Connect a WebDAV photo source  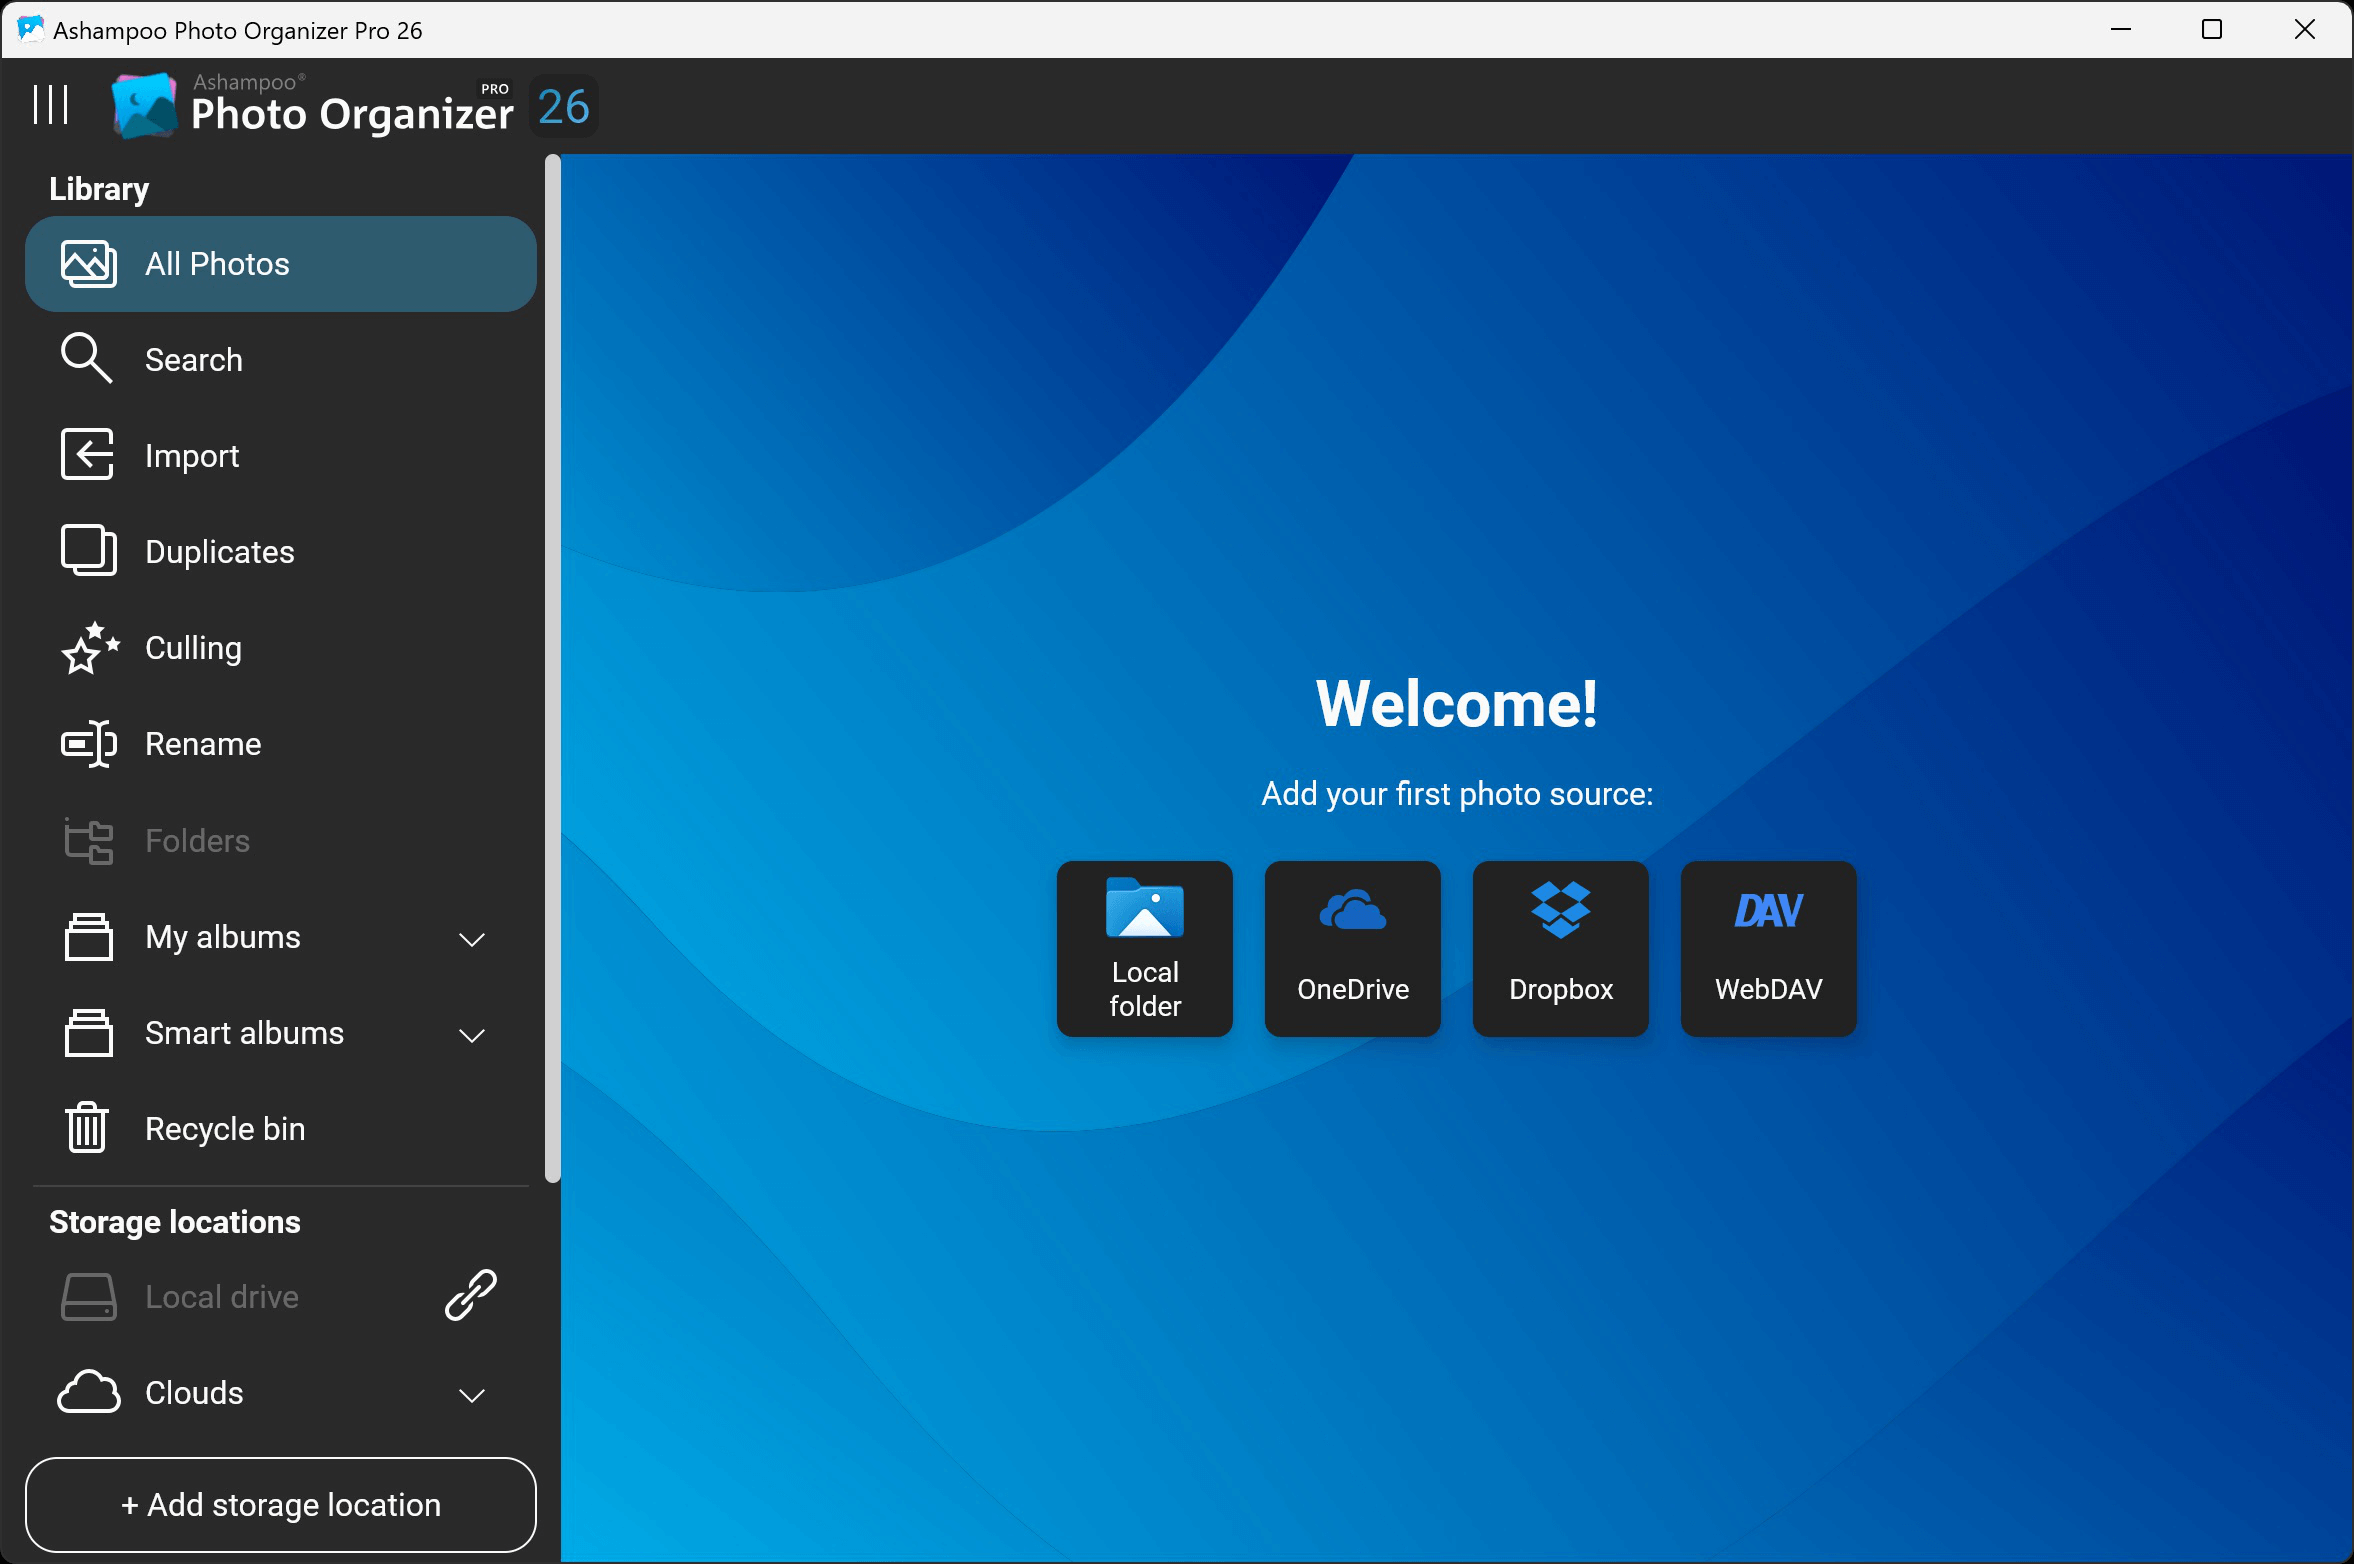tap(1766, 948)
